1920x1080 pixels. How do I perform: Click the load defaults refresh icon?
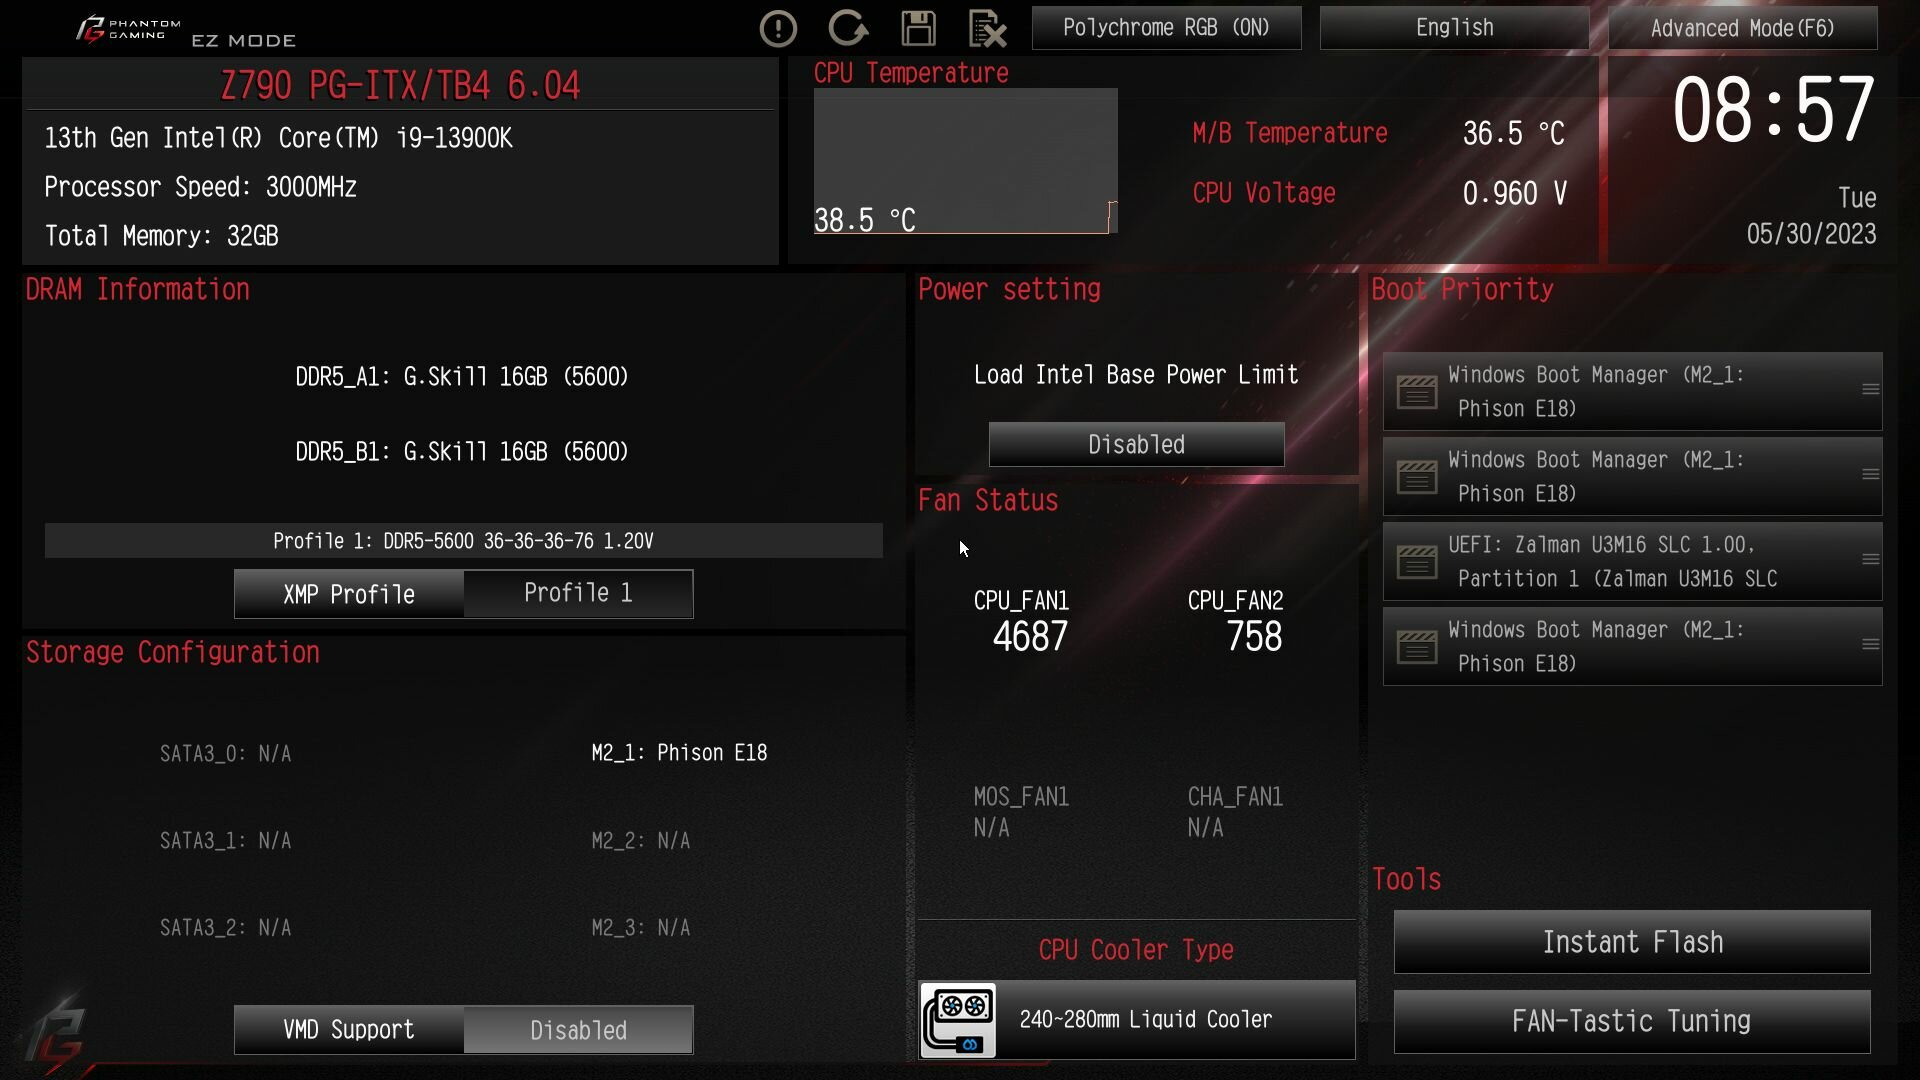(x=848, y=28)
